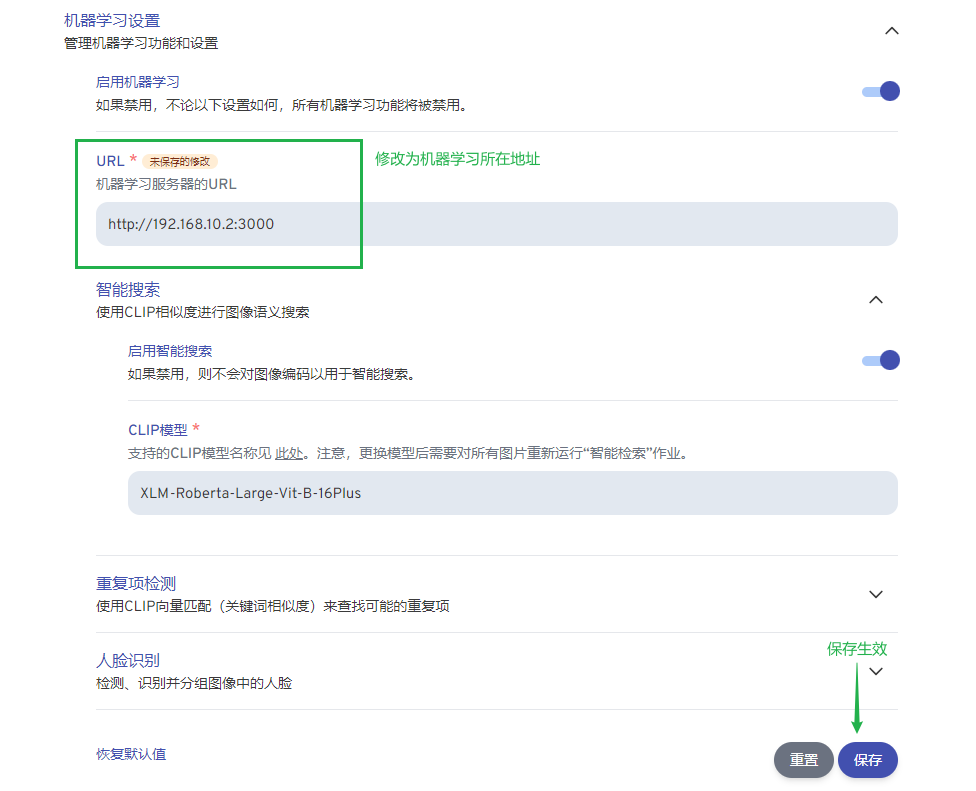The image size is (976, 791).
Task: Toggle the 启用机器学习 switch
Action: click(880, 91)
